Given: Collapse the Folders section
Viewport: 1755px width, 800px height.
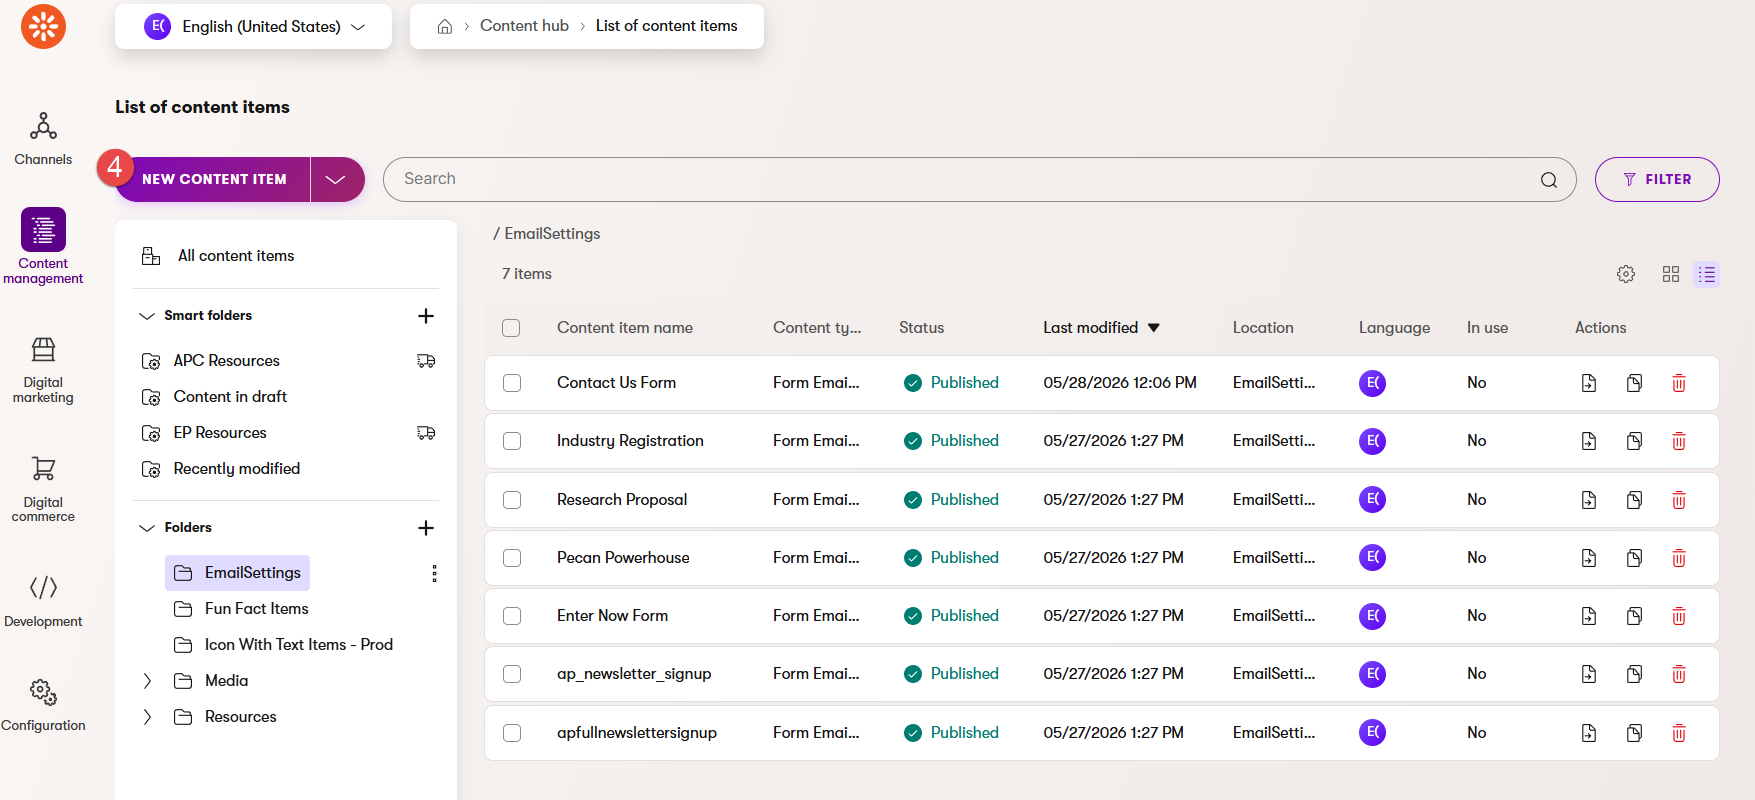Looking at the screenshot, I should pyautogui.click(x=147, y=528).
